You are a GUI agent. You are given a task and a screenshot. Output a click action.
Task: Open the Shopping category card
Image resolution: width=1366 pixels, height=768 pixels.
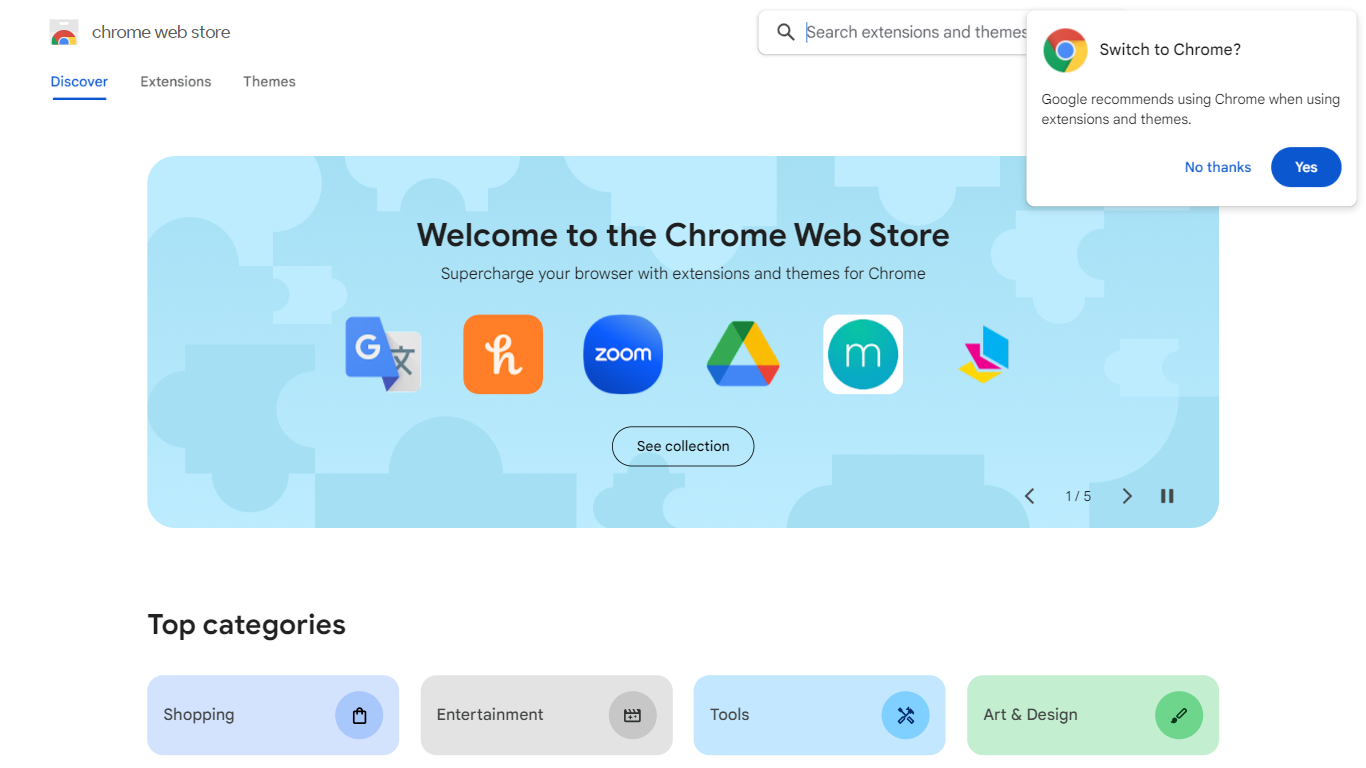pos(273,715)
